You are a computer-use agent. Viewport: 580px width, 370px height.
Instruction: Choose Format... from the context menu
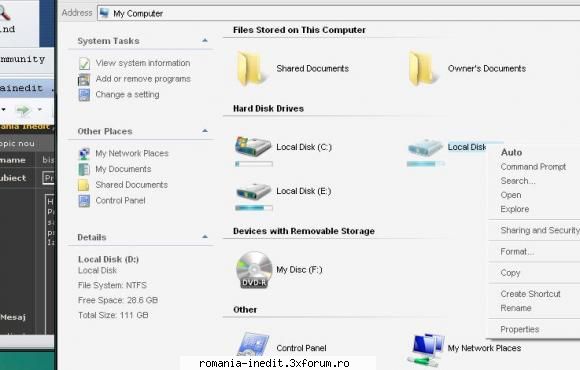(x=517, y=252)
